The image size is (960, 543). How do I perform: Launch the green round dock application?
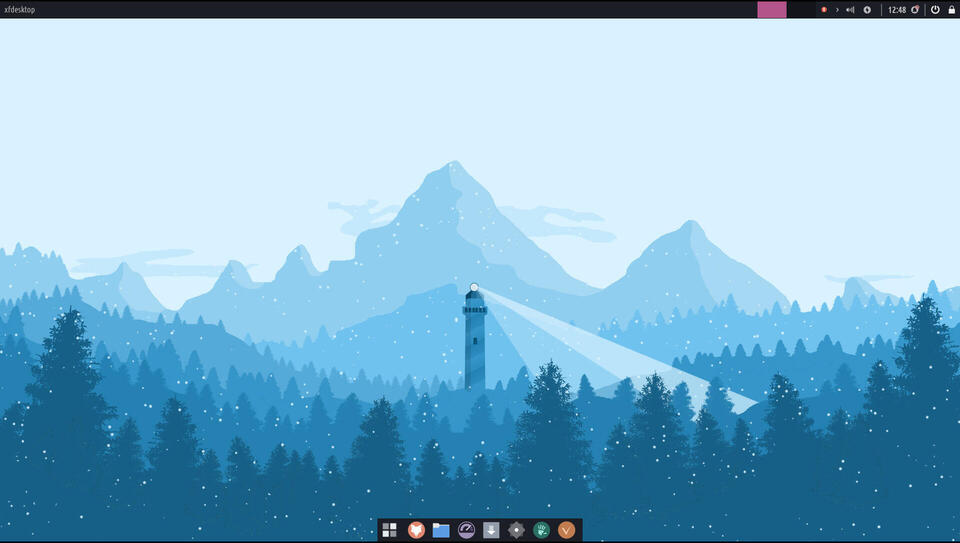[541, 530]
